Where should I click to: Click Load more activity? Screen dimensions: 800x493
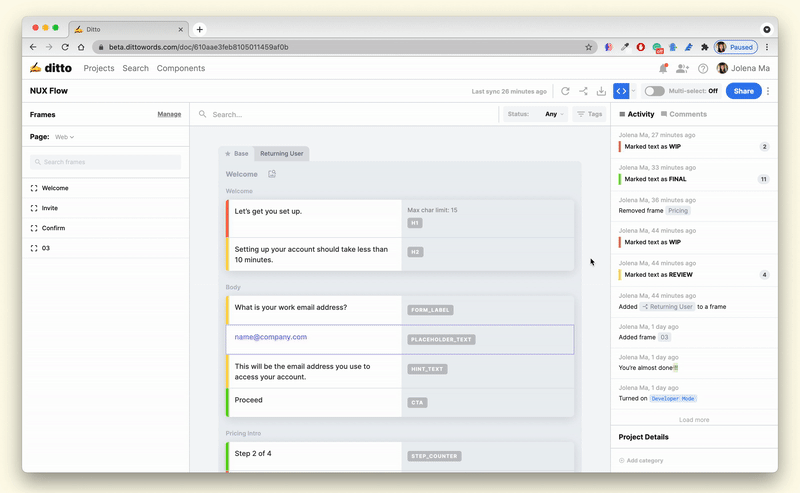tap(694, 420)
